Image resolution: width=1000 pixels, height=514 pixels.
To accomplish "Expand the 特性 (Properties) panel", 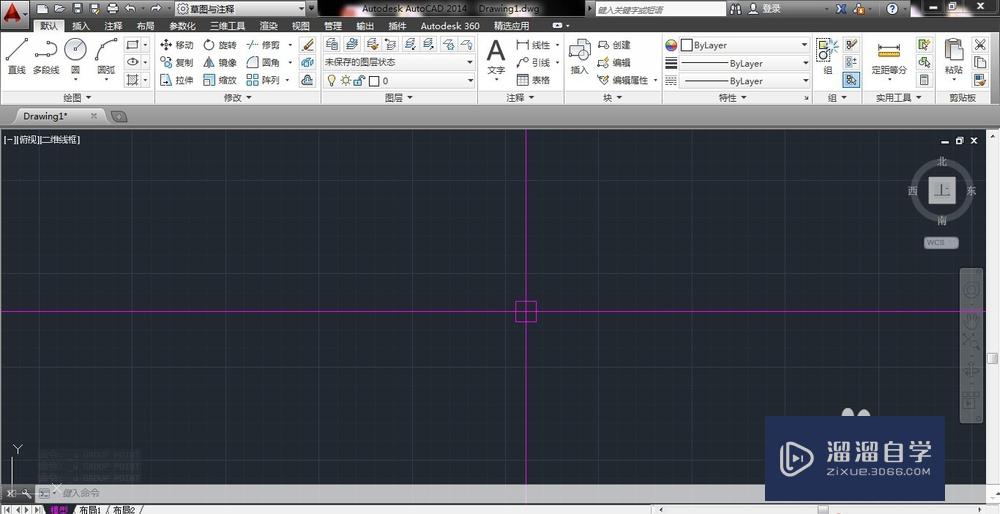I will point(732,98).
